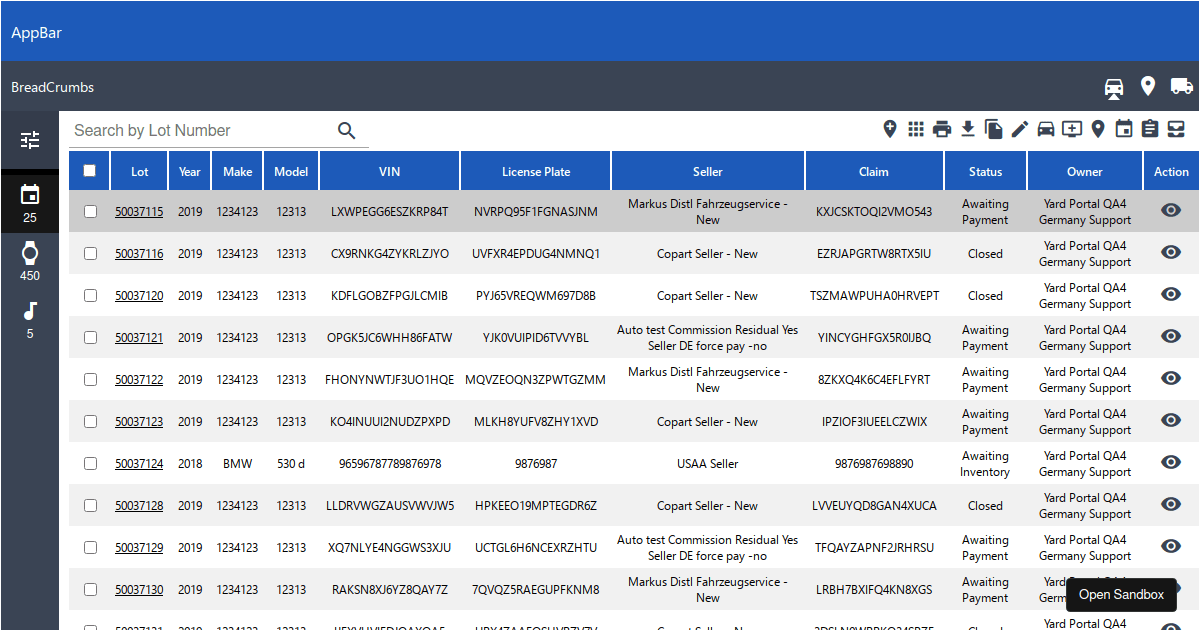Open the print lot list tool

(x=941, y=130)
